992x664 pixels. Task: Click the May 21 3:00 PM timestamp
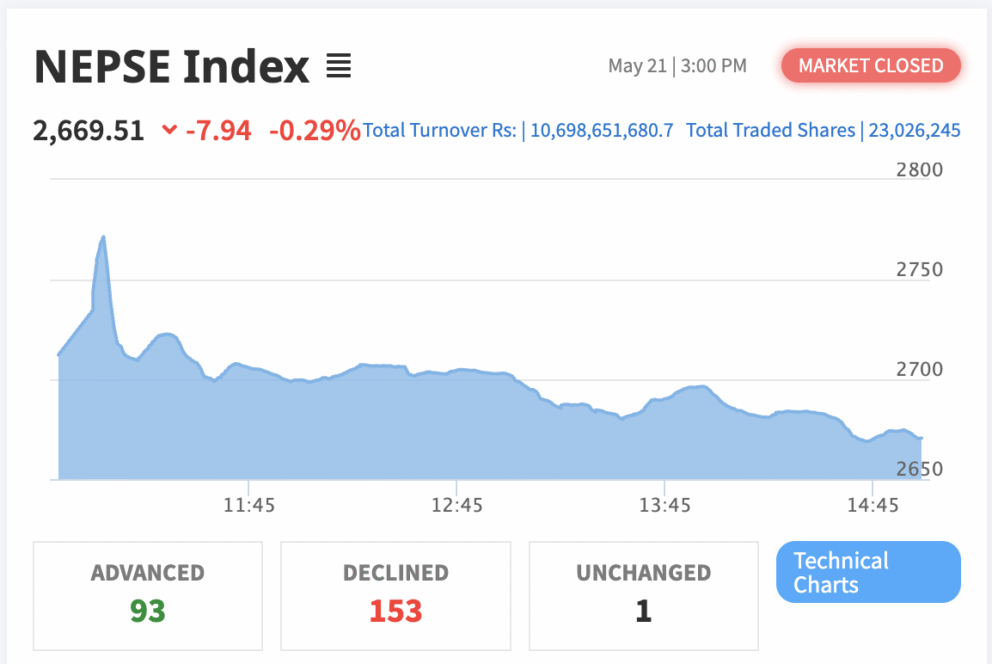tap(677, 66)
